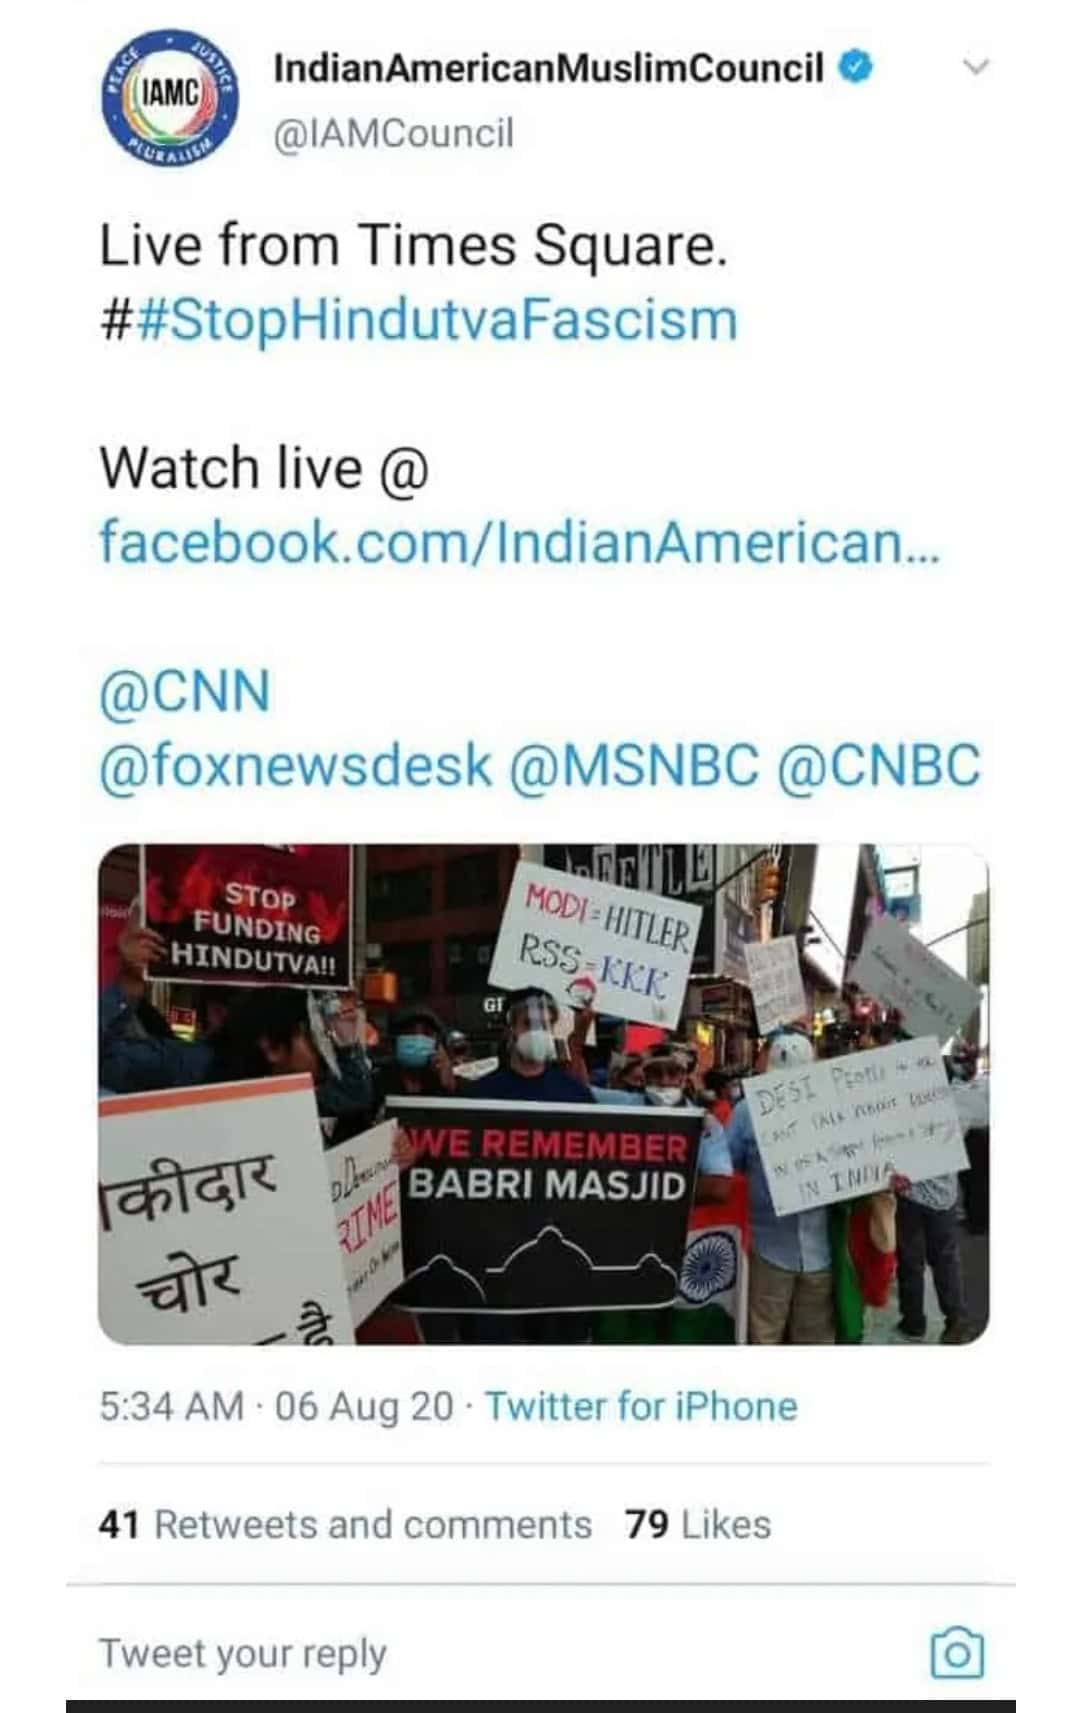1080x1713 pixels.
Task: Open IndianAmericanMuslimCouncil display name
Action: tap(549, 69)
